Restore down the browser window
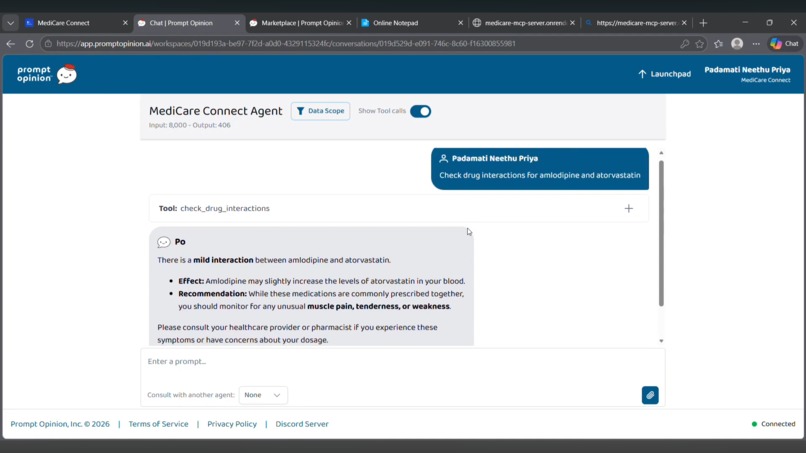 point(769,23)
